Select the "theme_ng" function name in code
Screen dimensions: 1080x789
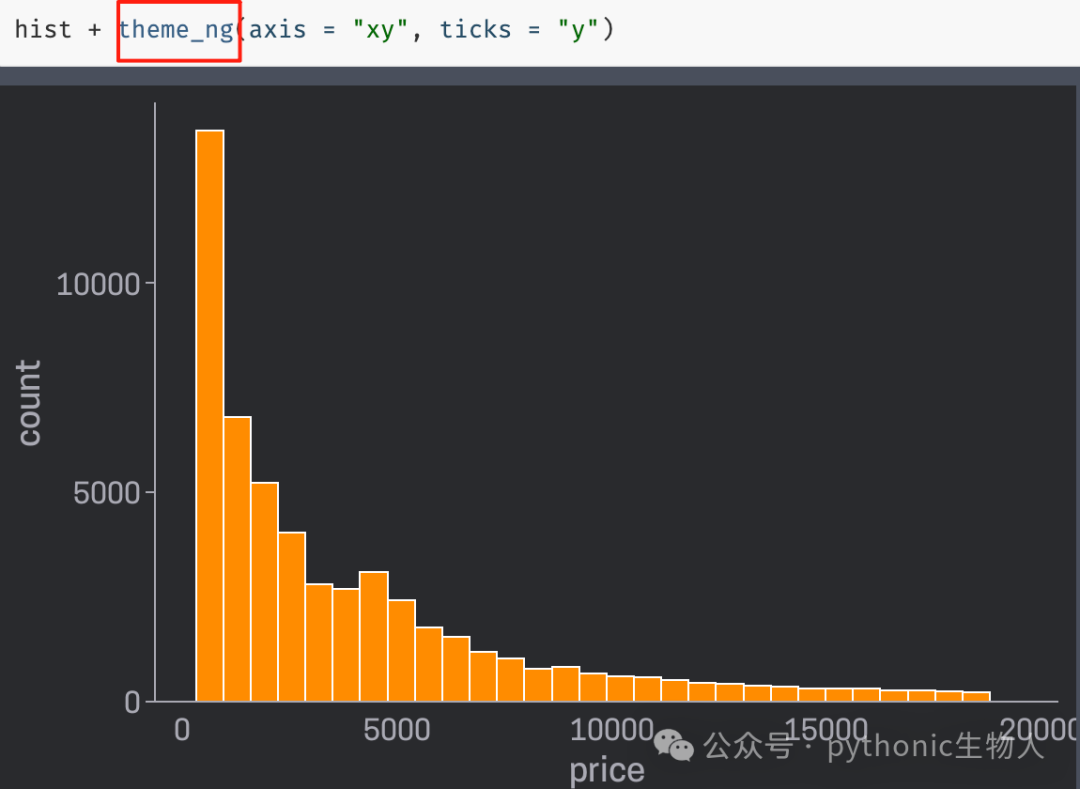[176, 31]
